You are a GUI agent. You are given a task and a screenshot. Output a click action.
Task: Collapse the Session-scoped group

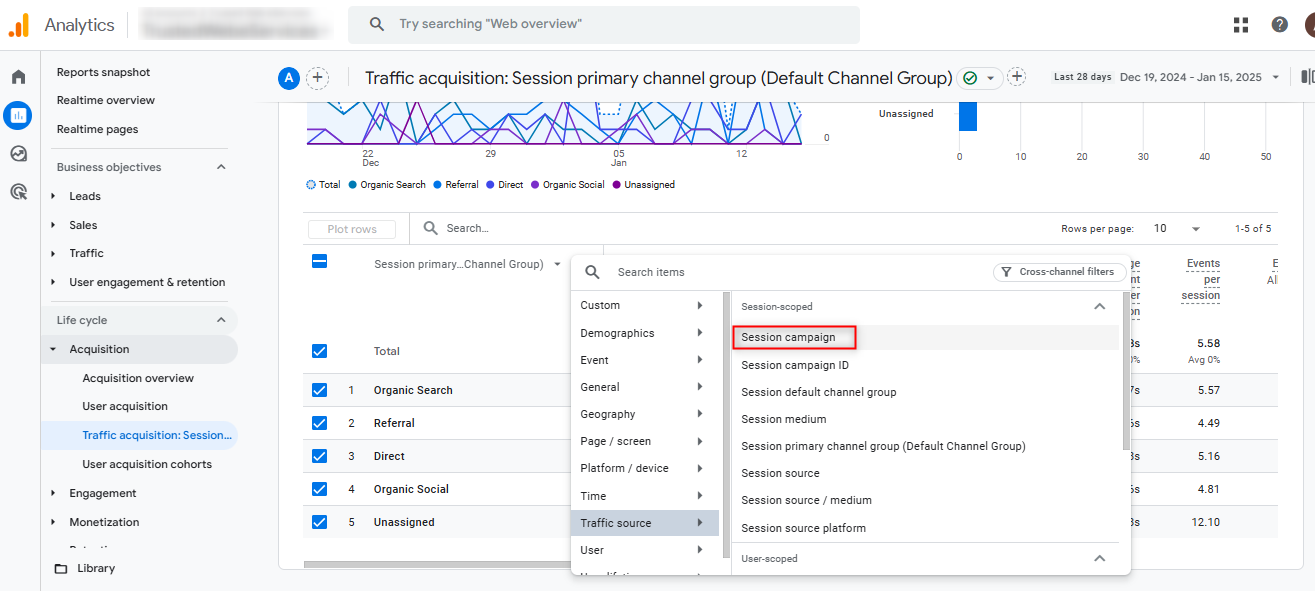pos(1099,307)
